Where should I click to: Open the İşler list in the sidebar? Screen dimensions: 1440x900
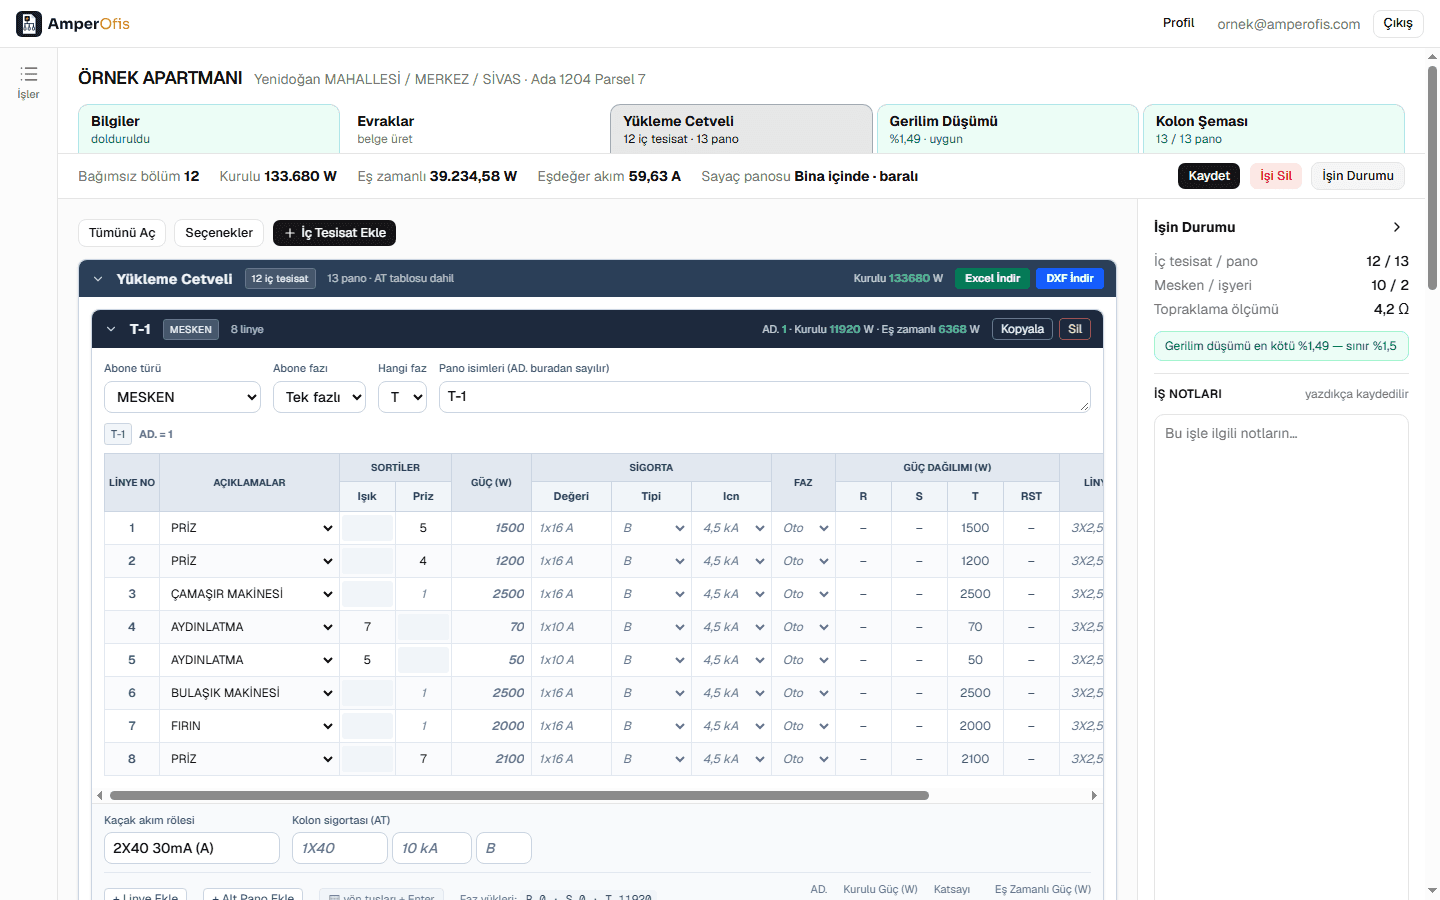28,81
